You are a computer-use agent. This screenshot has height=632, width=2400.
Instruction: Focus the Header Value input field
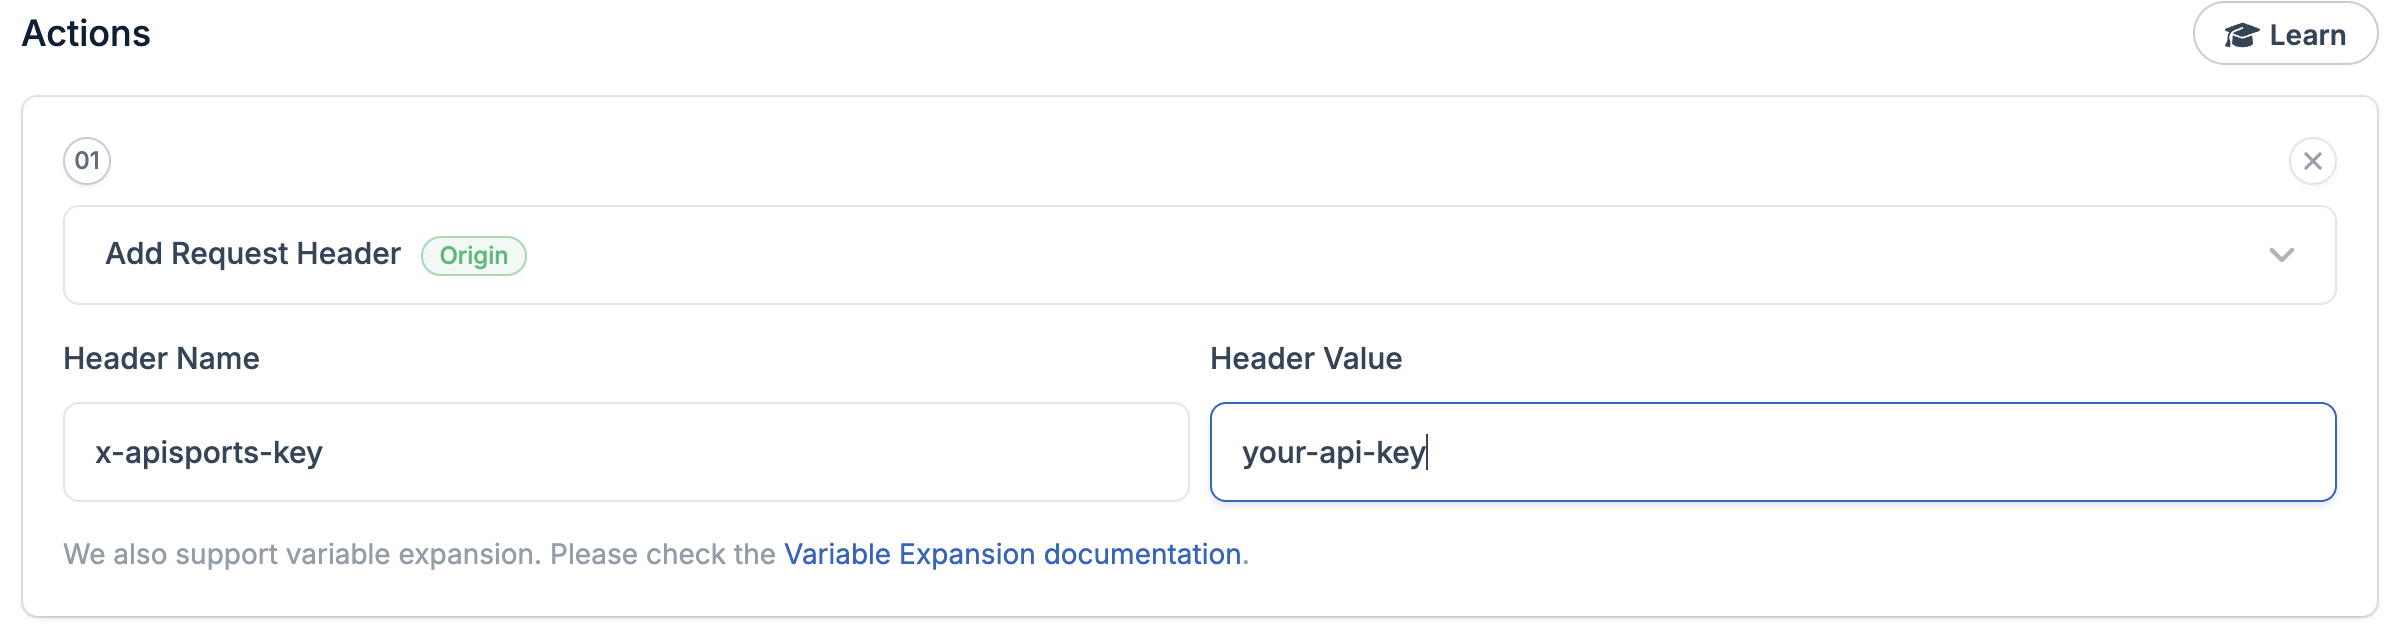pos(1773,452)
